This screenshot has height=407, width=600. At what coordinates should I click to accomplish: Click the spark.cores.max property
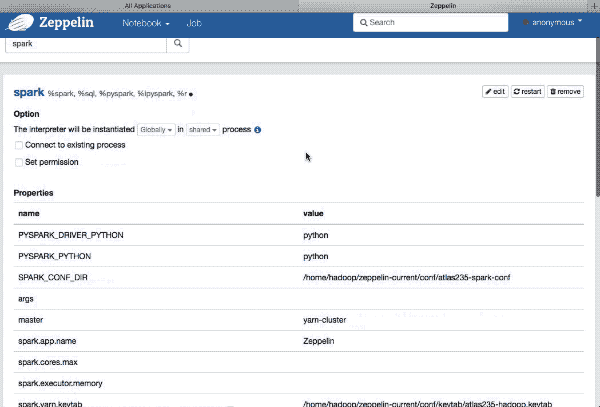[x=48, y=362]
